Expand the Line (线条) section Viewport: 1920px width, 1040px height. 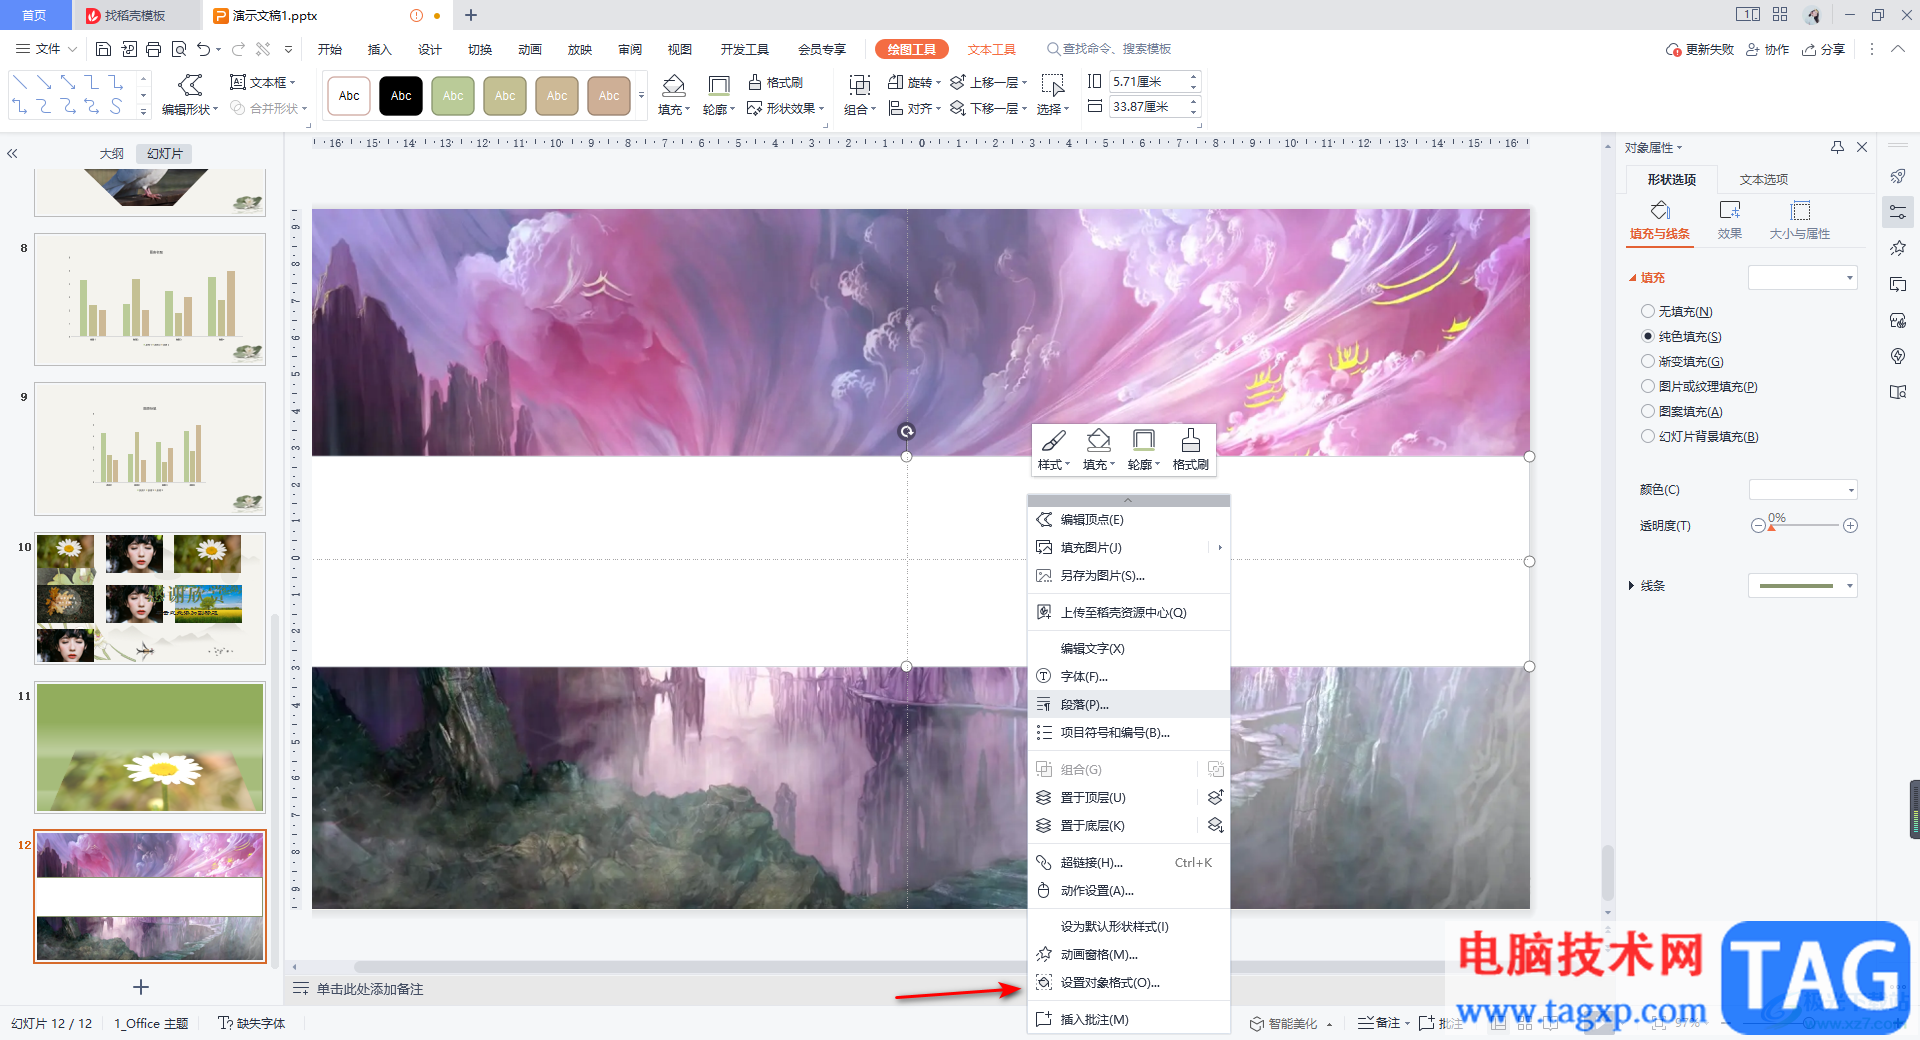[x=1631, y=586]
